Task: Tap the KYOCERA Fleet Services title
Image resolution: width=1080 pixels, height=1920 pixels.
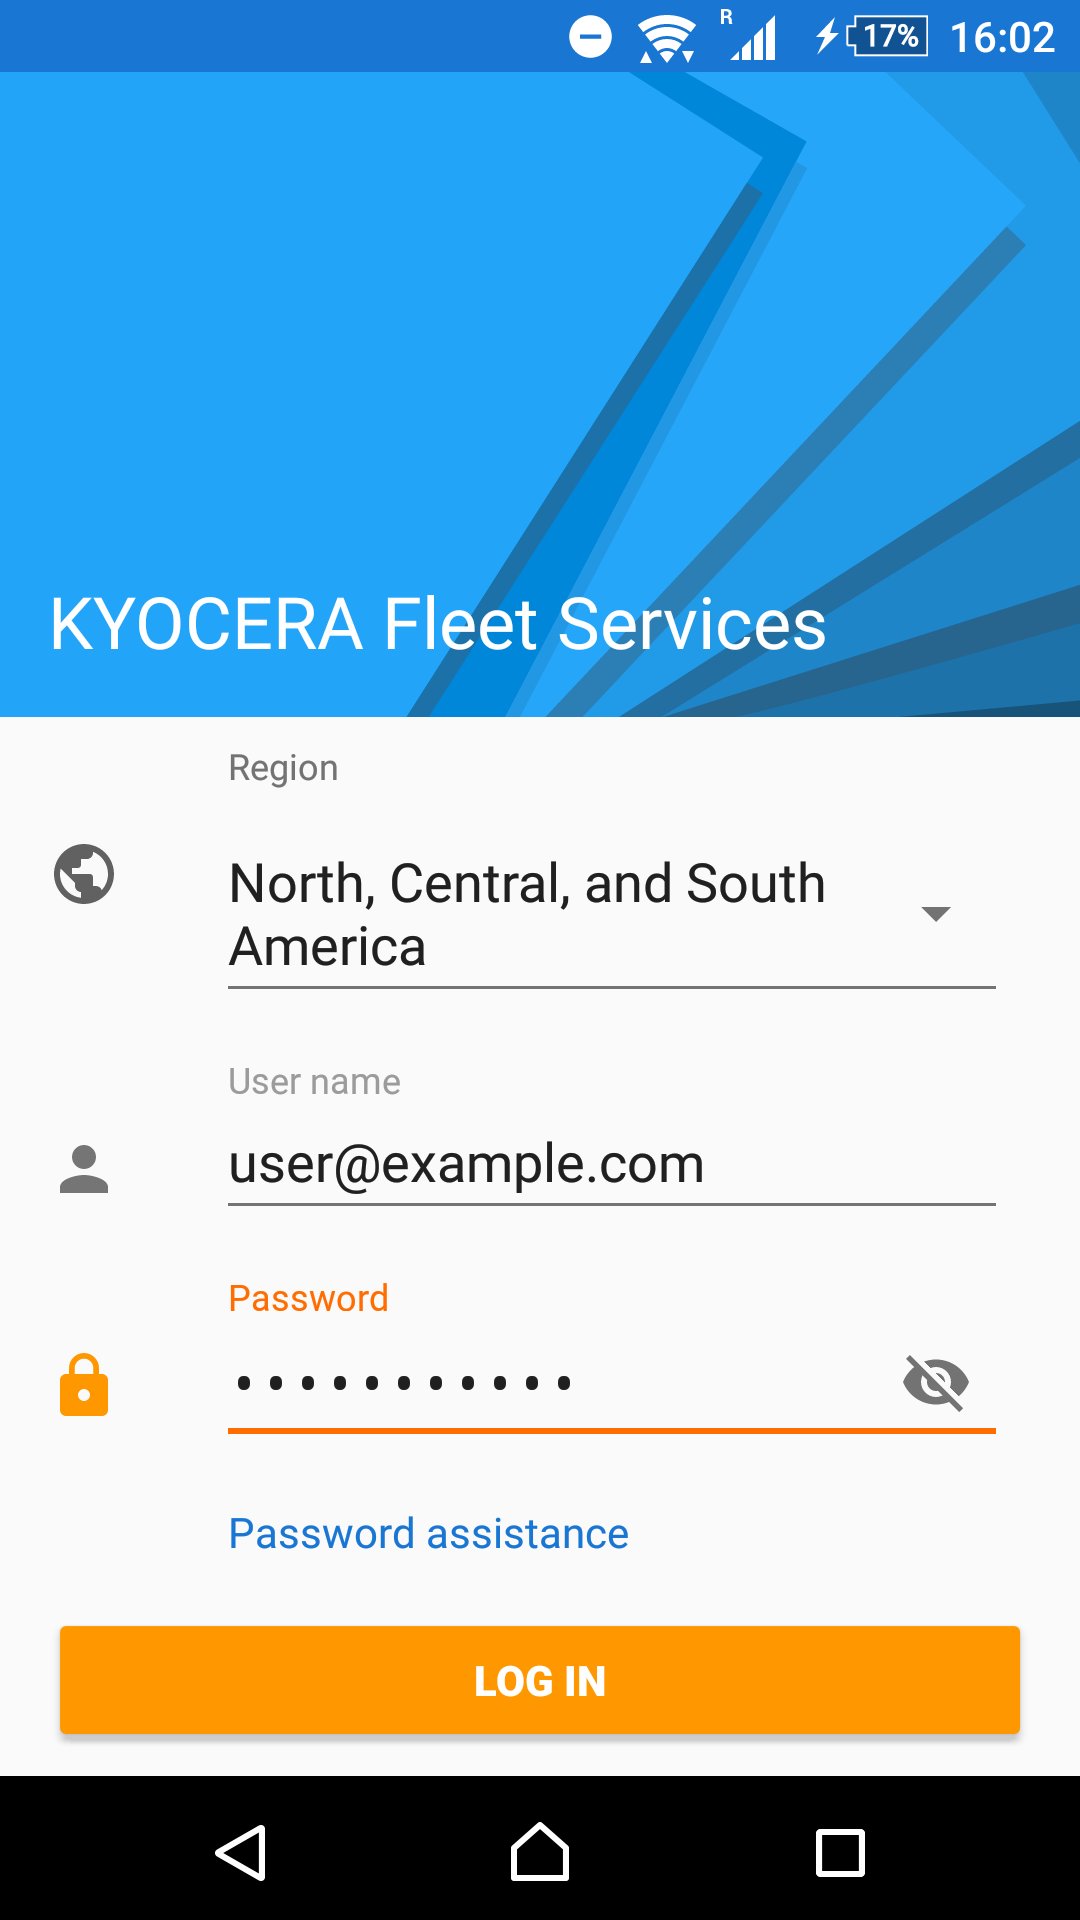Action: (x=438, y=625)
